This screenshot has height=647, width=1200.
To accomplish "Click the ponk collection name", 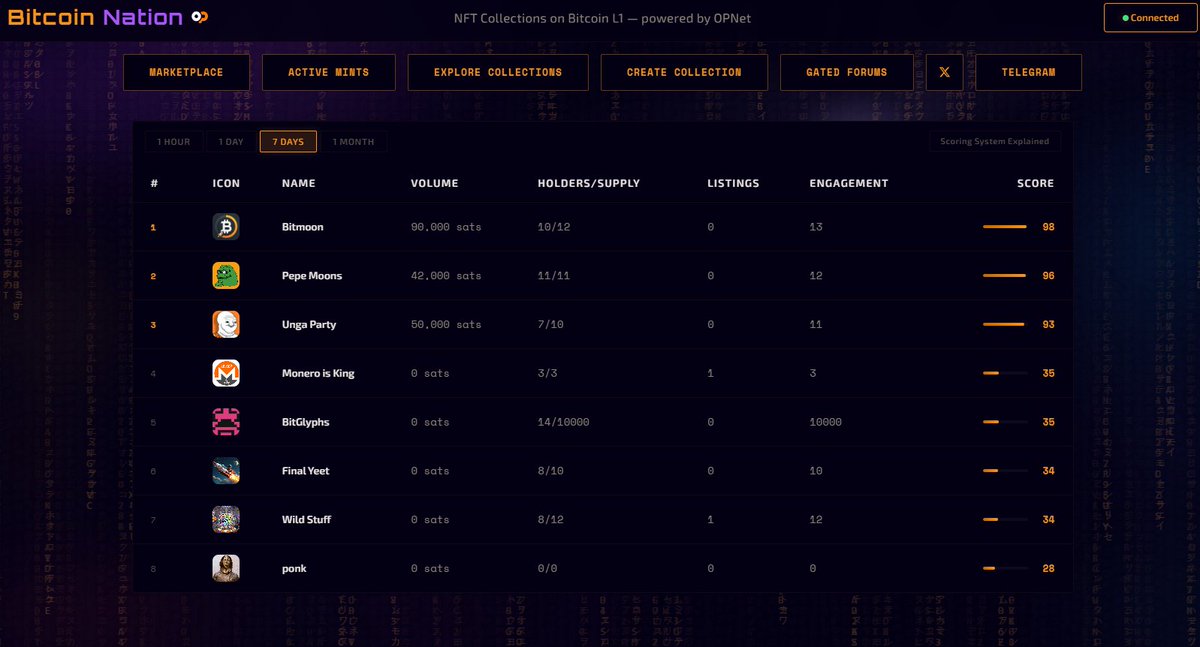I will (x=294, y=568).
